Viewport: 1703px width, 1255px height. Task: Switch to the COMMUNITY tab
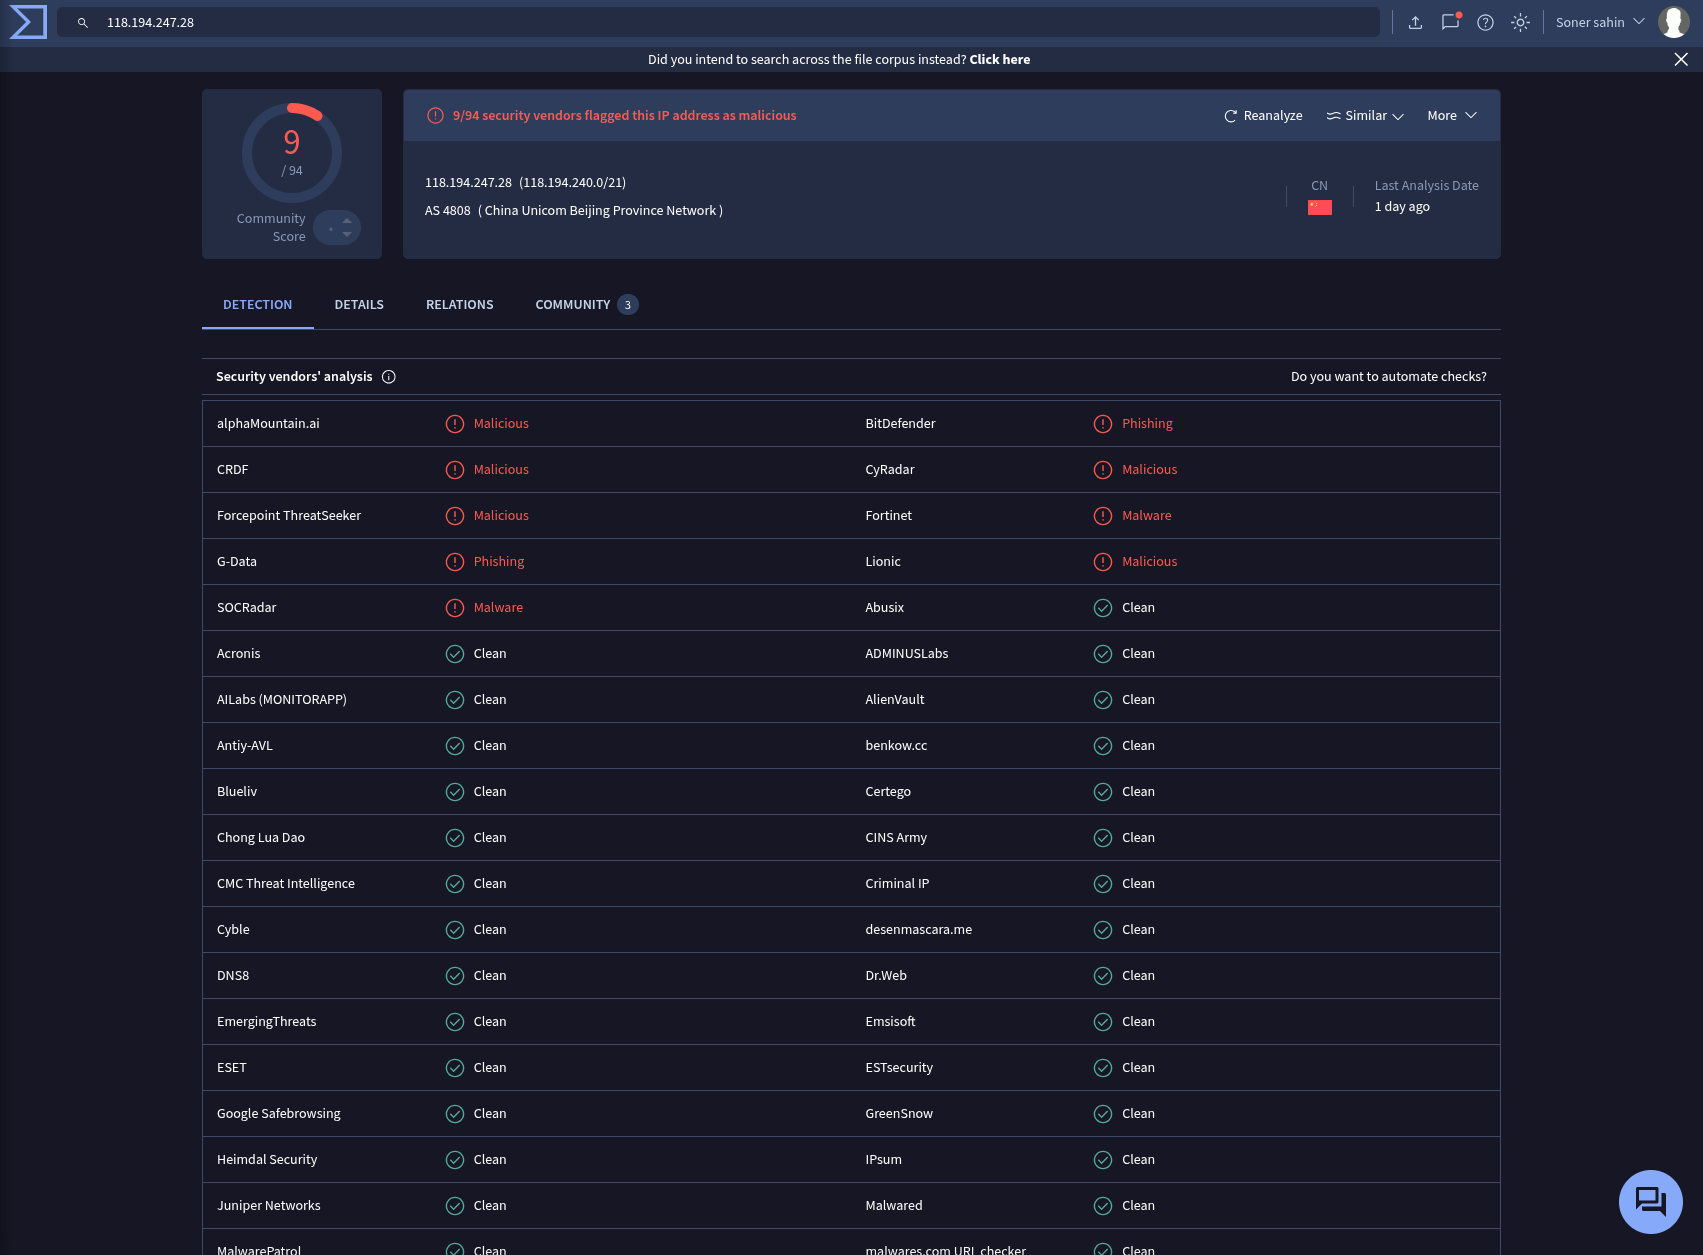[x=586, y=305]
